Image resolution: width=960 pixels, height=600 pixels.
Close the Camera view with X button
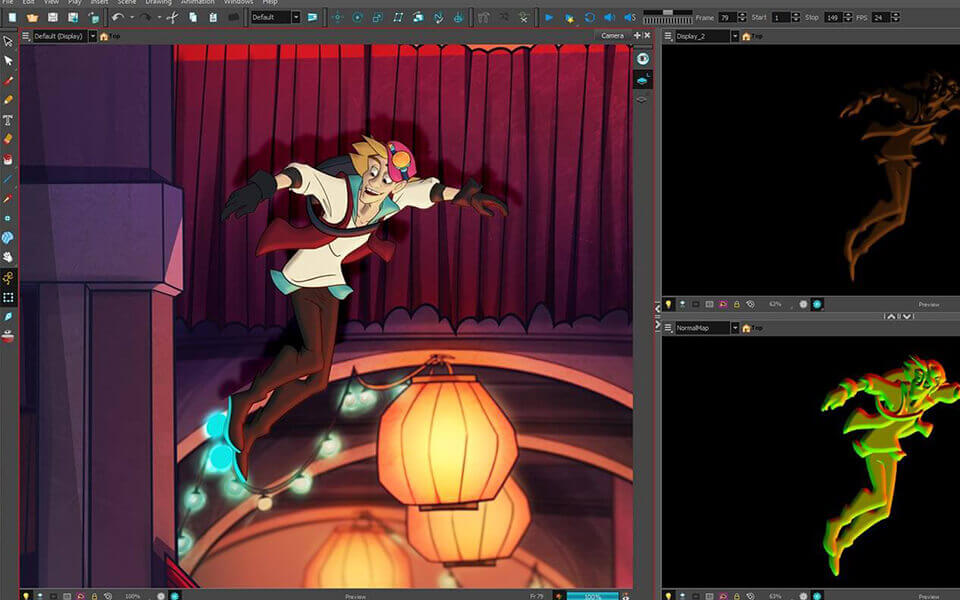pos(647,36)
